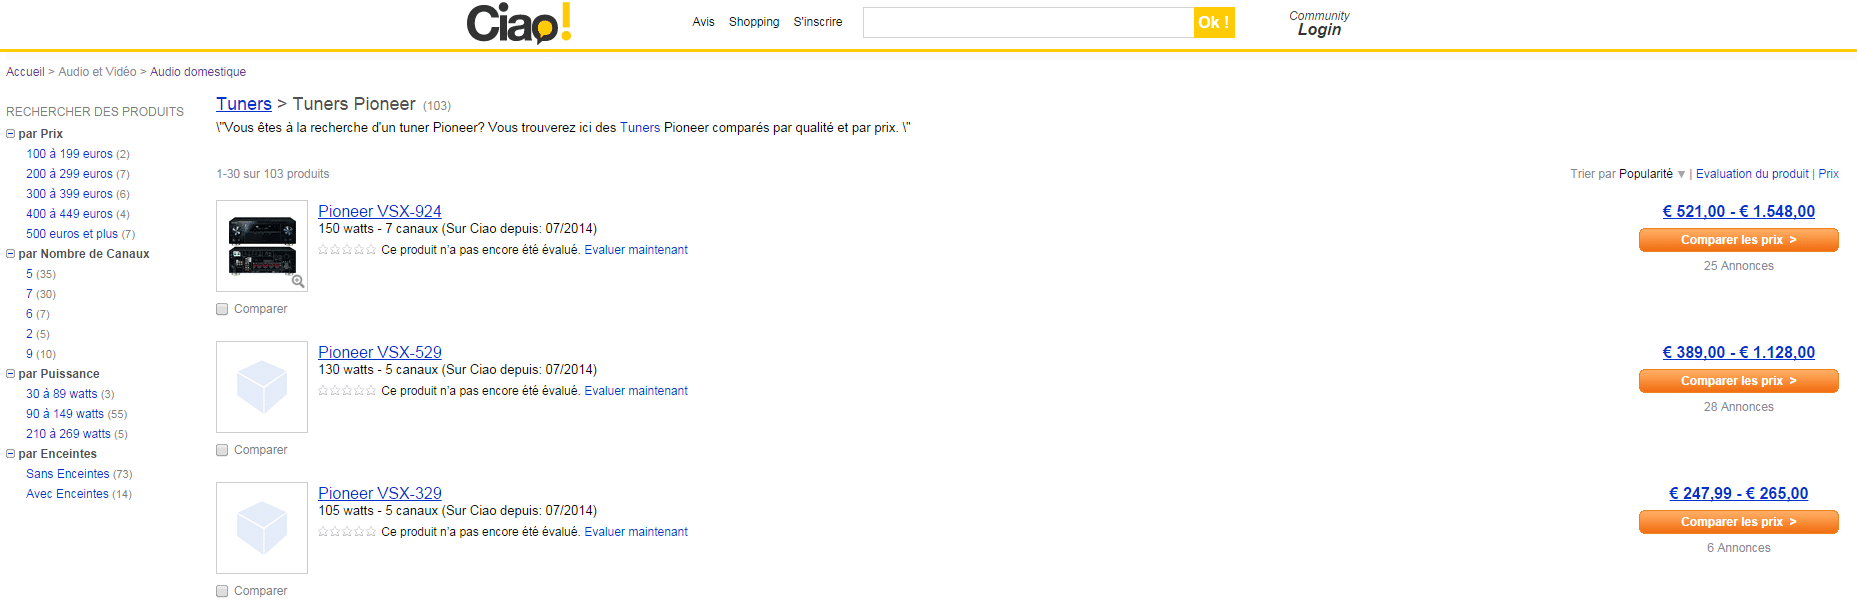1857x616 pixels.
Task: Focus the search input field
Action: pos(1028,22)
